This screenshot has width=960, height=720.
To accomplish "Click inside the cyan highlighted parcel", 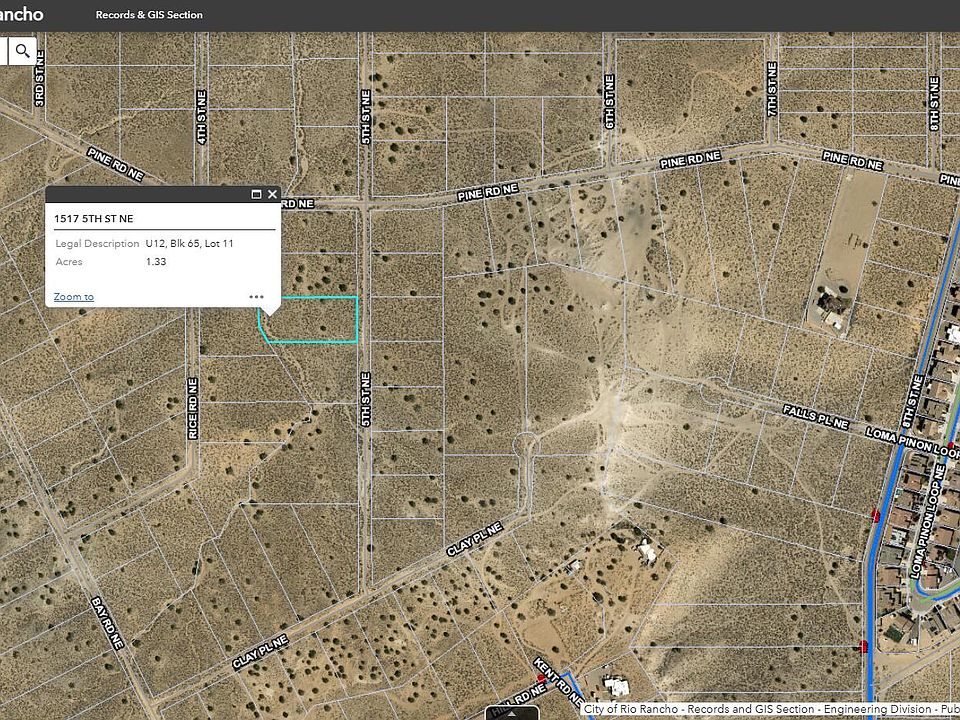I will coord(312,320).
